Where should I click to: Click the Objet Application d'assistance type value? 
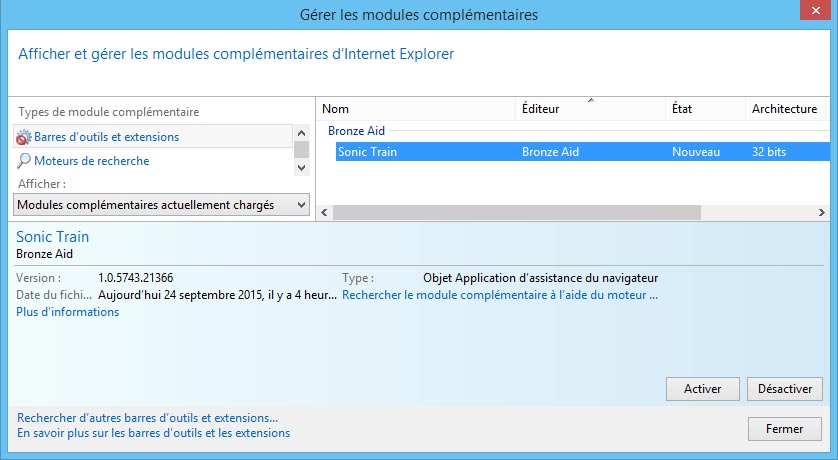[540, 278]
